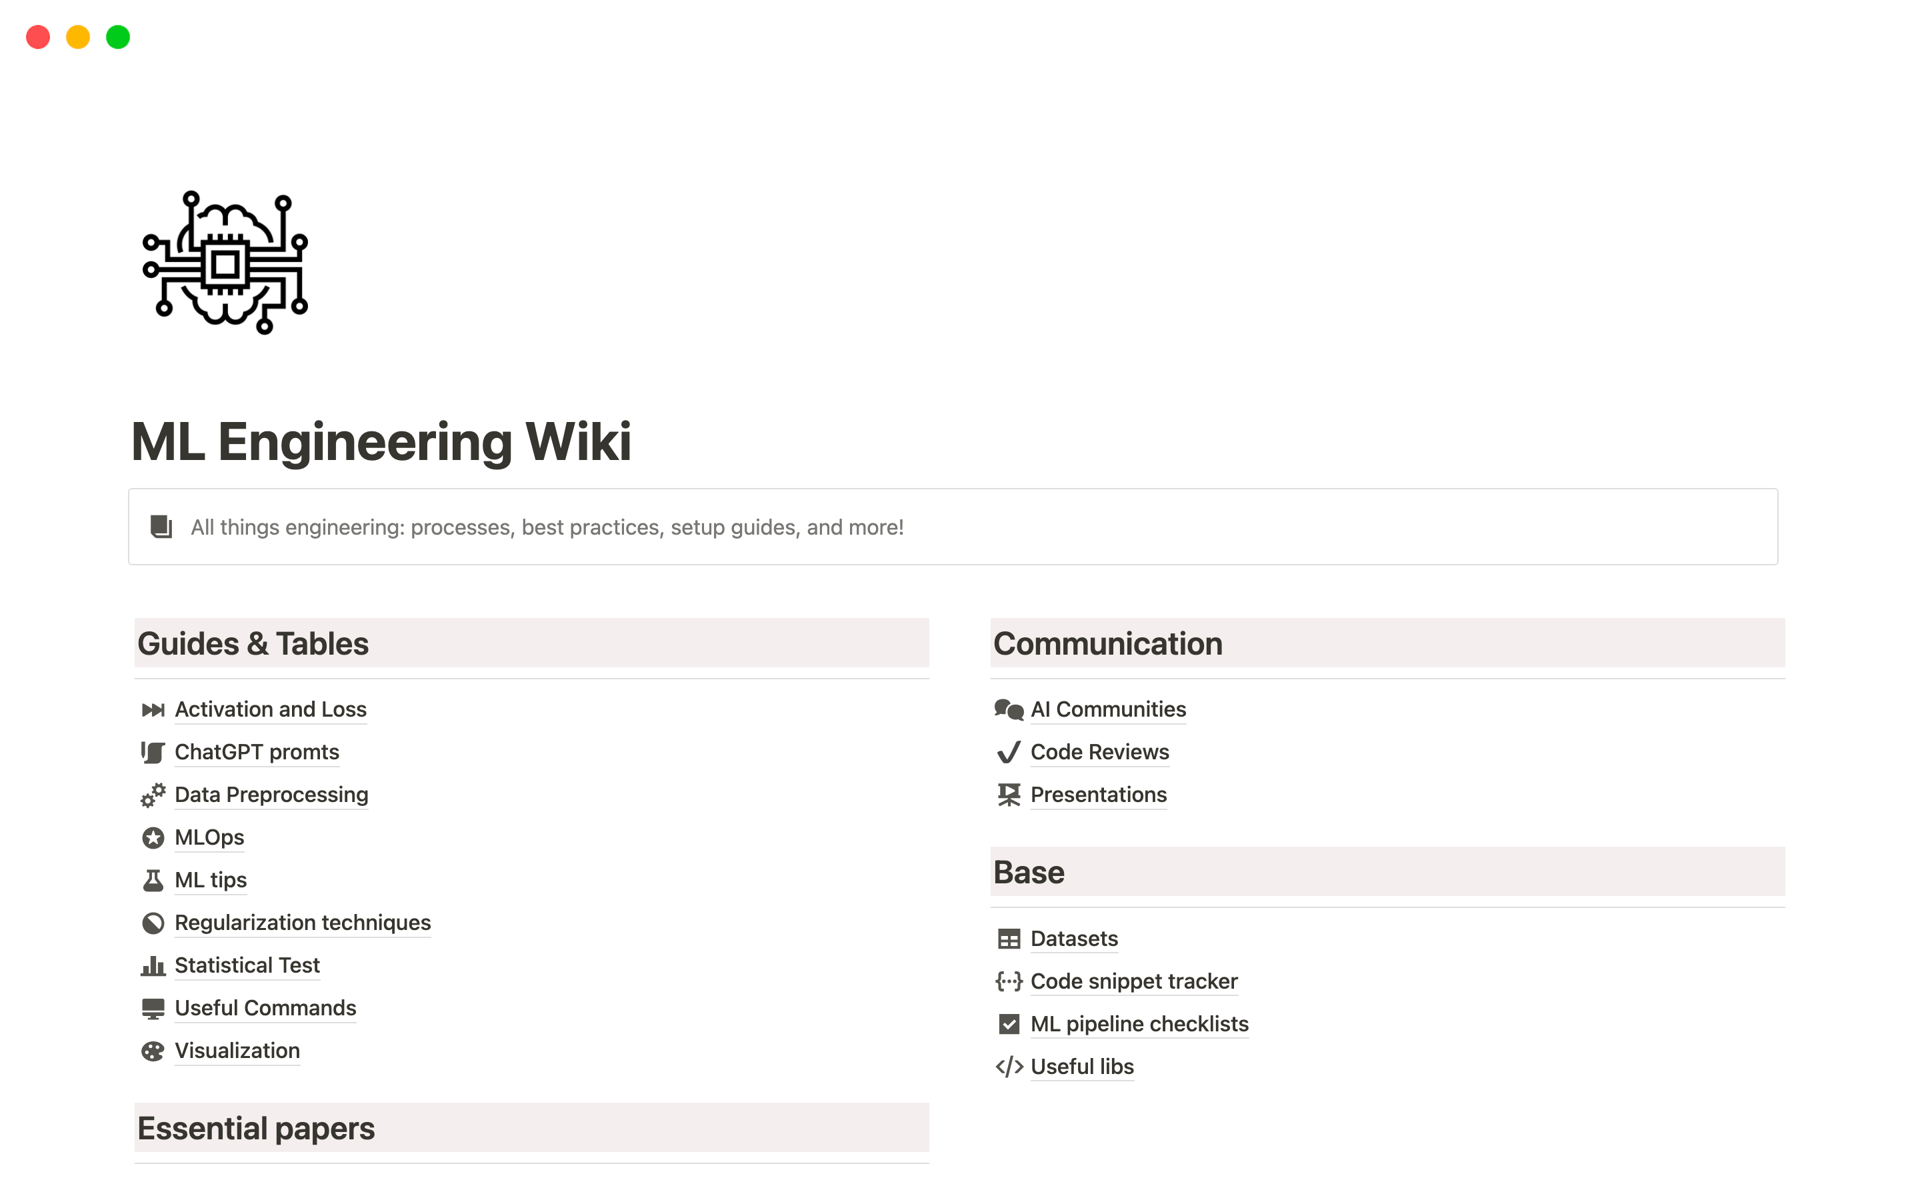Image resolution: width=1920 pixels, height=1200 pixels.
Task: Click the flask icon beside ML tips
Action: [152, 880]
